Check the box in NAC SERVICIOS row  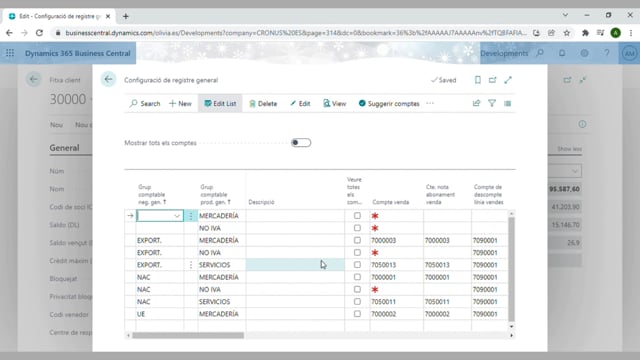tap(357, 301)
